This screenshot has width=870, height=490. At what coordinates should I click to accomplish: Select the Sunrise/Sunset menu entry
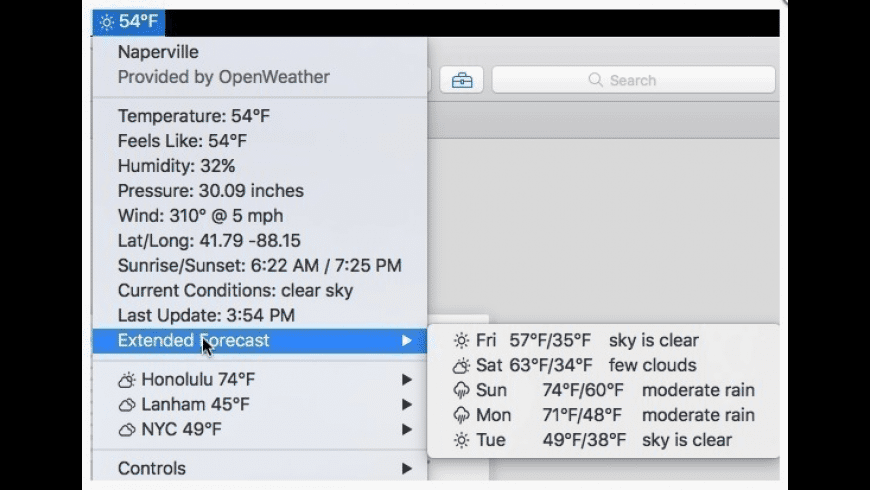click(259, 266)
